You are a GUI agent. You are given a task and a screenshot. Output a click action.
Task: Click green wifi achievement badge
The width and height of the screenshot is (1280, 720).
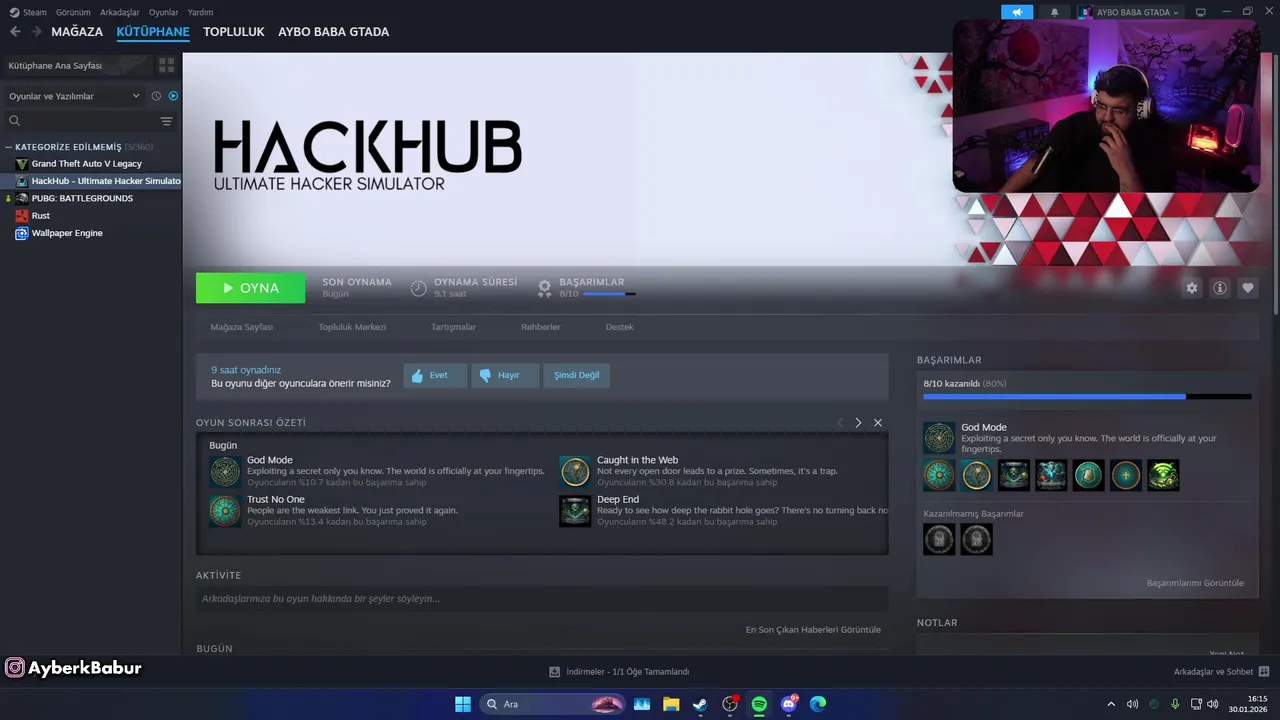(x=1163, y=475)
